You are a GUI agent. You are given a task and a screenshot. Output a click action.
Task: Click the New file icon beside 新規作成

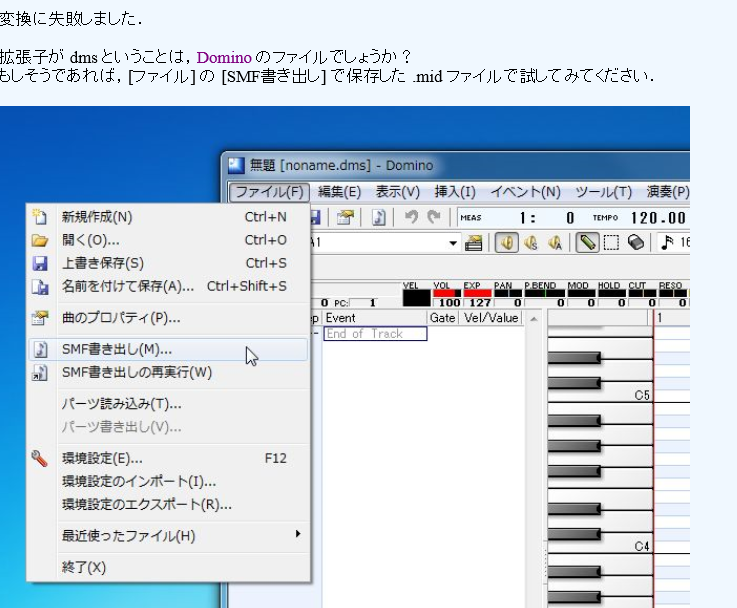[40, 217]
